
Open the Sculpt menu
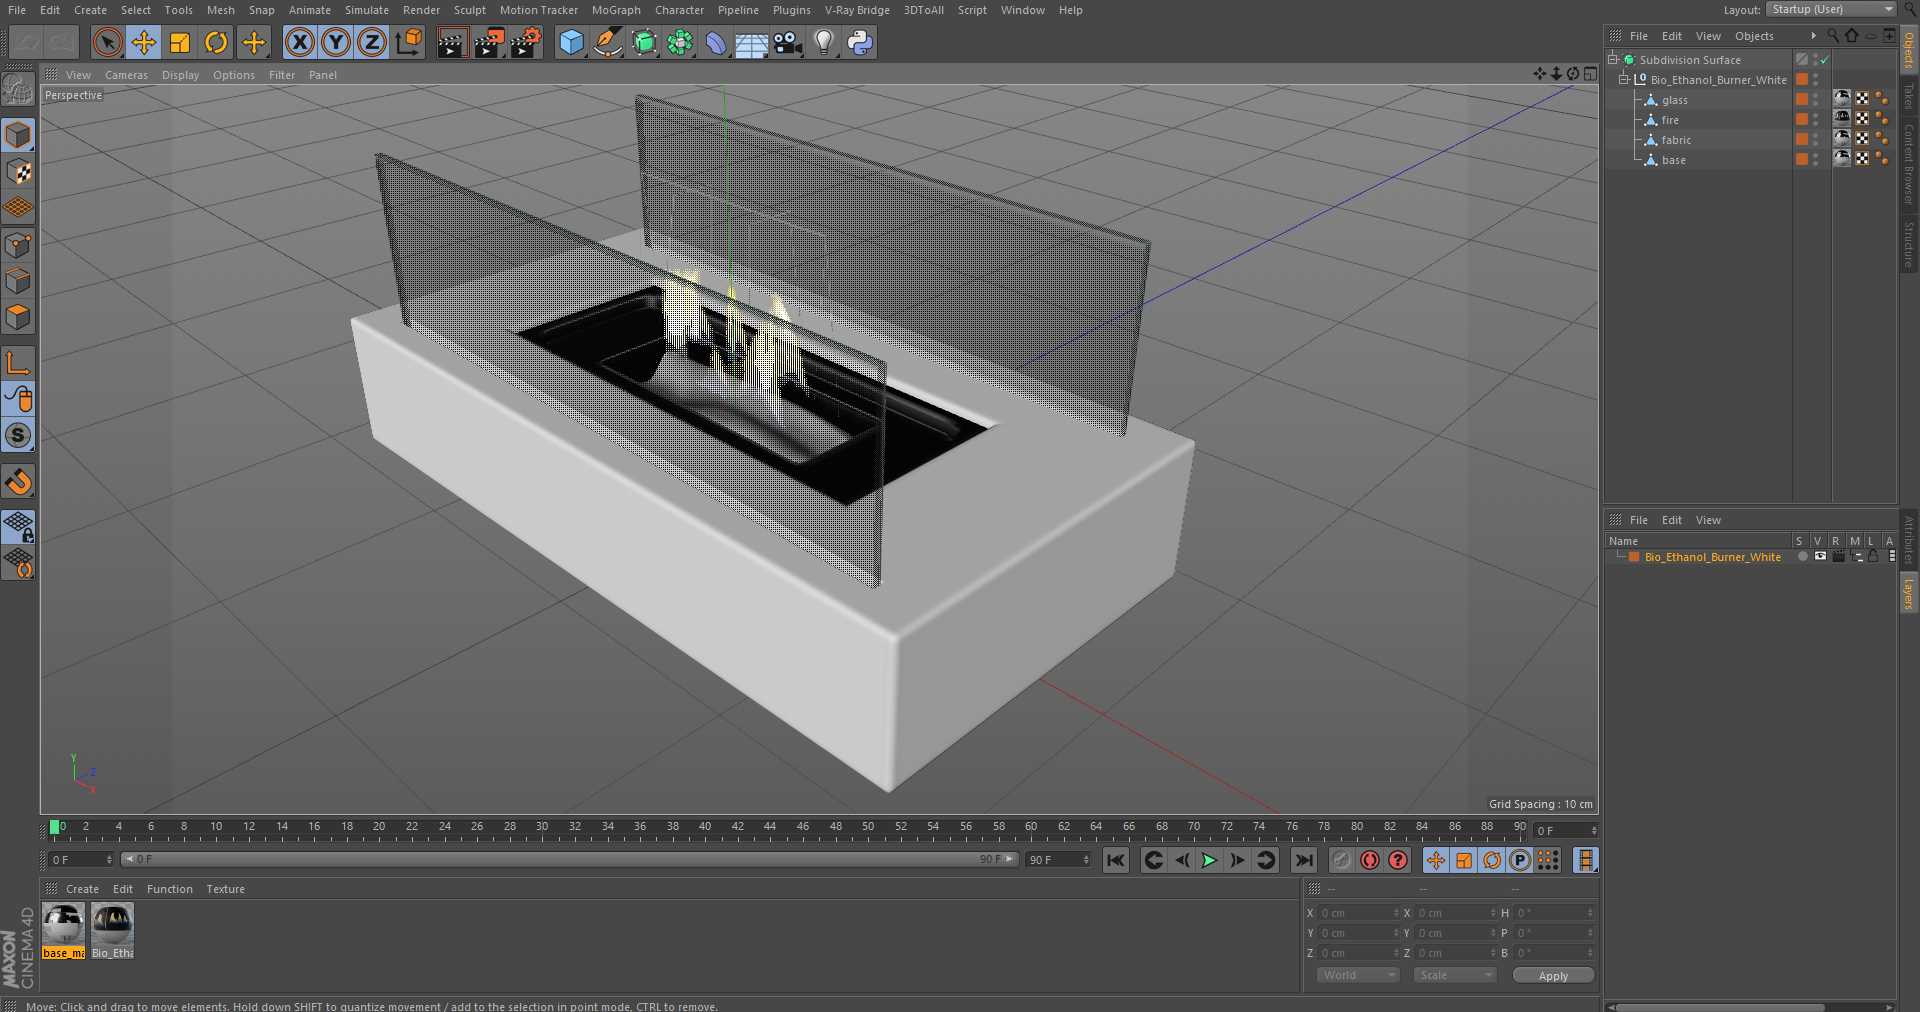point(469,10)
